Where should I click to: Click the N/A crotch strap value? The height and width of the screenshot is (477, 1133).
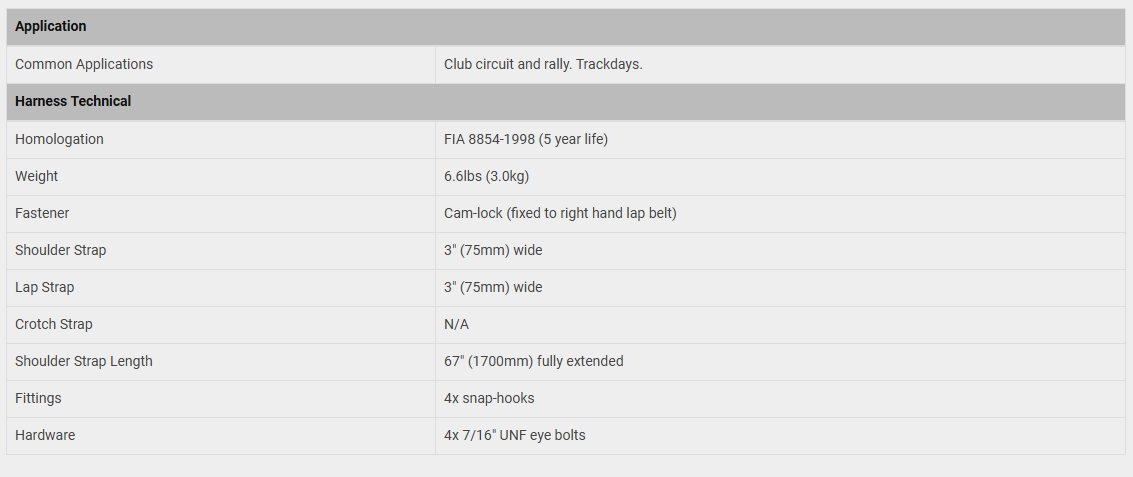tap(457, 325)
